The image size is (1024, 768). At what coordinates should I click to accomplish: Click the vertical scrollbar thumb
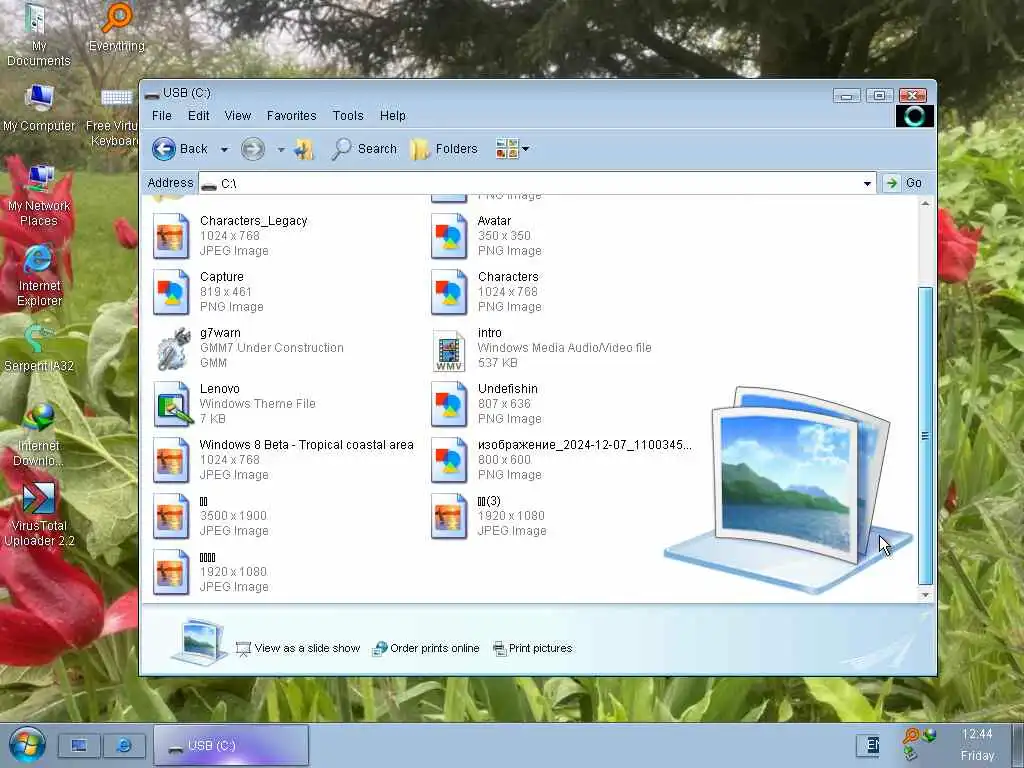(x=925, y=436)
